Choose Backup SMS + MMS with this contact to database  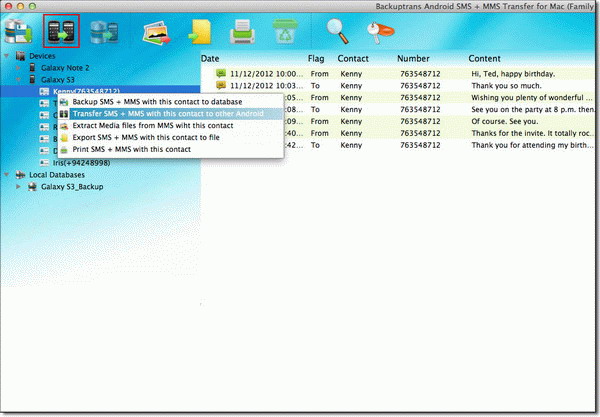click(x=171, y=102)
